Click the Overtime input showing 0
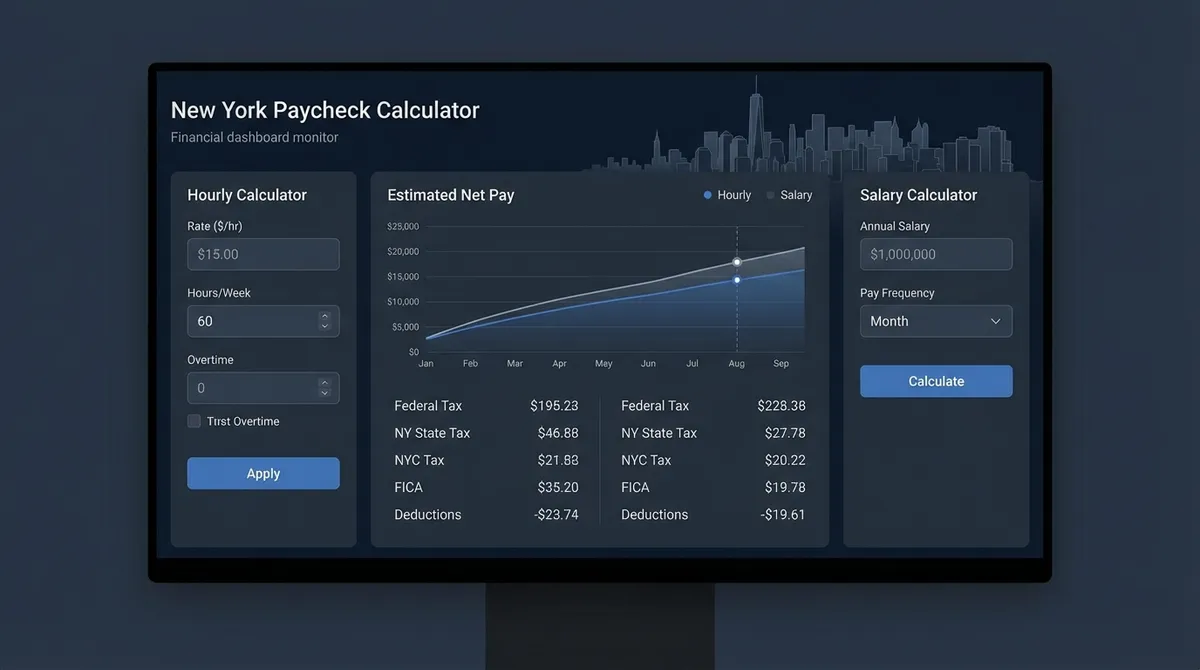The width and height of the screenshot is (1200, 670). point(250,388)
